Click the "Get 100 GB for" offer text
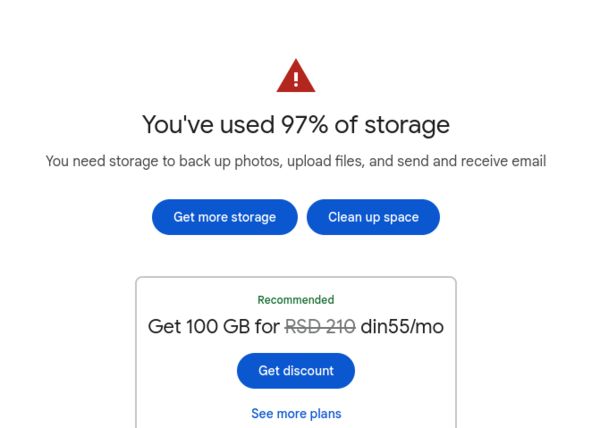The height and width of the screenshot is (428, 600). point(214,327)
